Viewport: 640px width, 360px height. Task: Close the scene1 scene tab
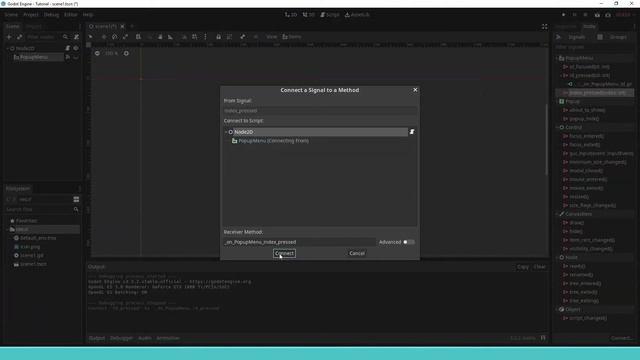pyautogui.click(x=122, y=26)
